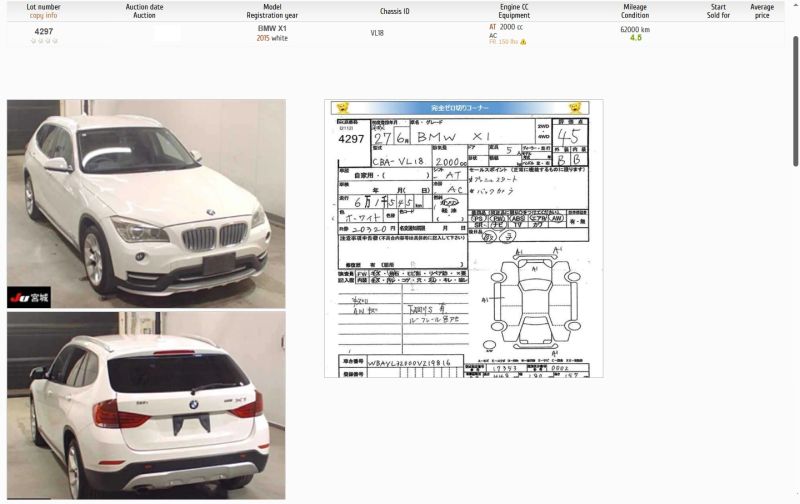The width and height of the screenshot is (800, 504).
Task: Click the green 4.5 condition grade
Action: tap(636, 38)
